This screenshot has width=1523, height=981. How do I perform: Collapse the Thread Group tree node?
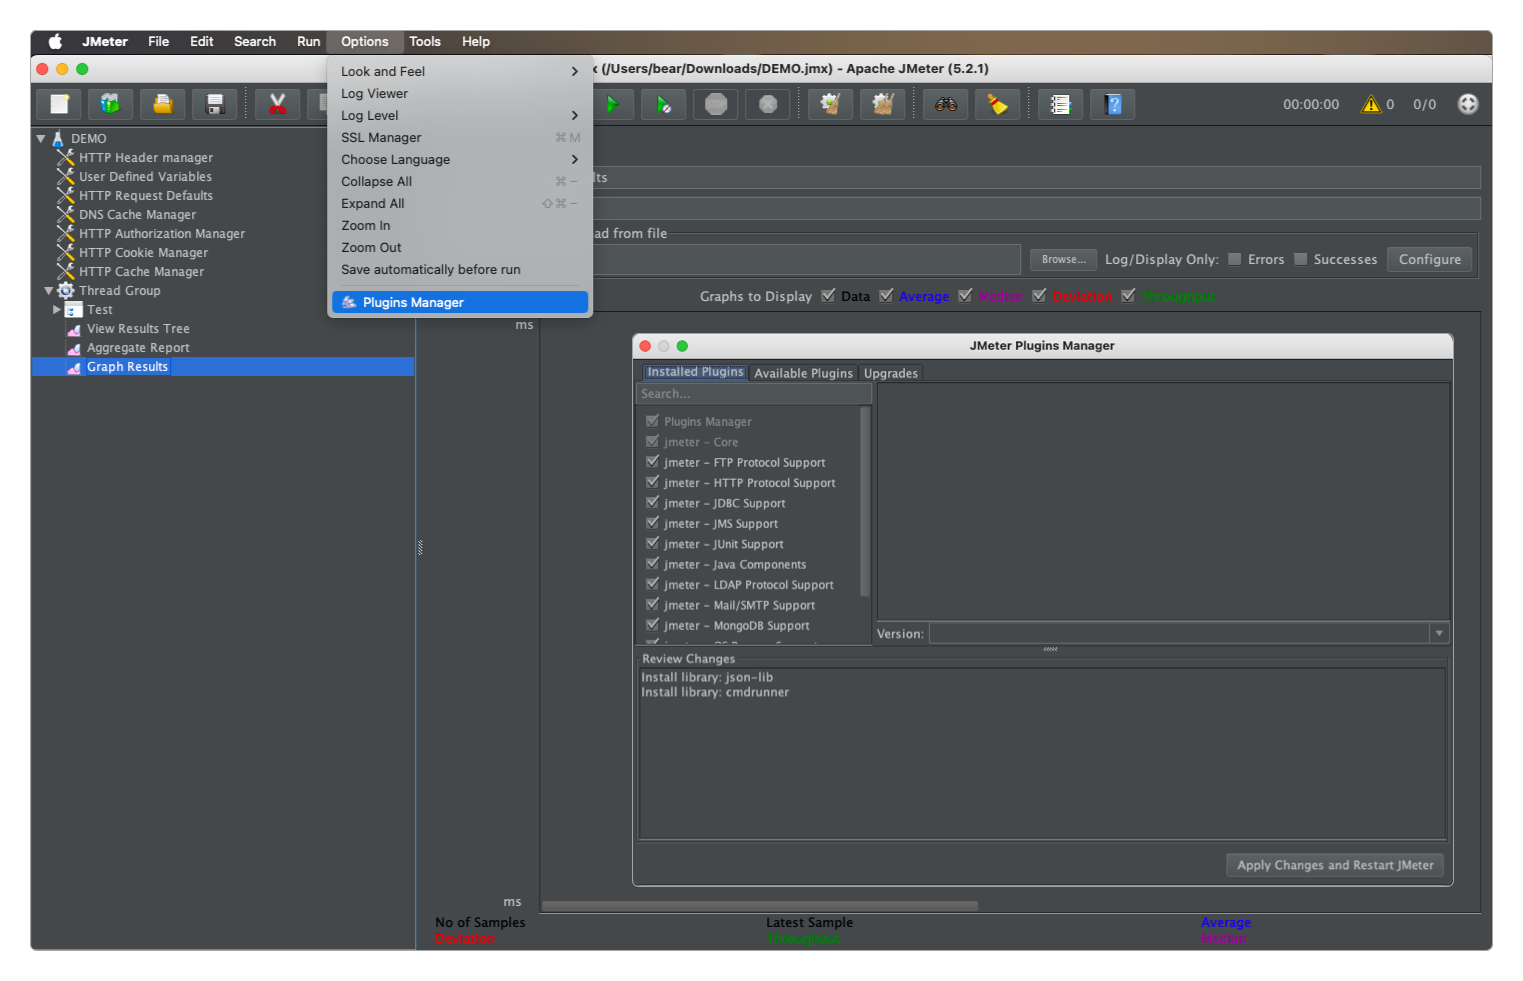[x=49, y=291]
